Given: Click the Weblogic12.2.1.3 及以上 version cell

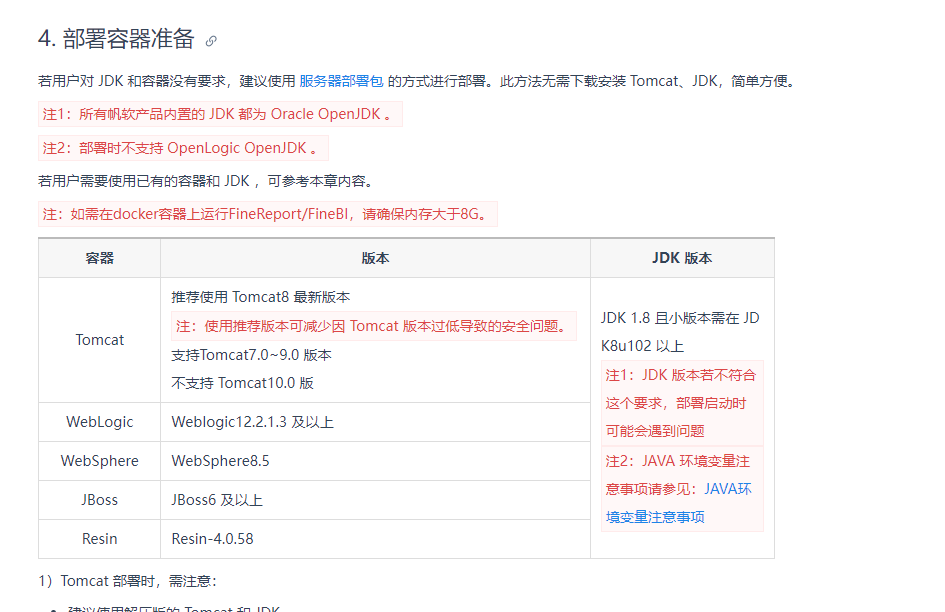Looking at the screenshot, I should (x=375, y=422).
